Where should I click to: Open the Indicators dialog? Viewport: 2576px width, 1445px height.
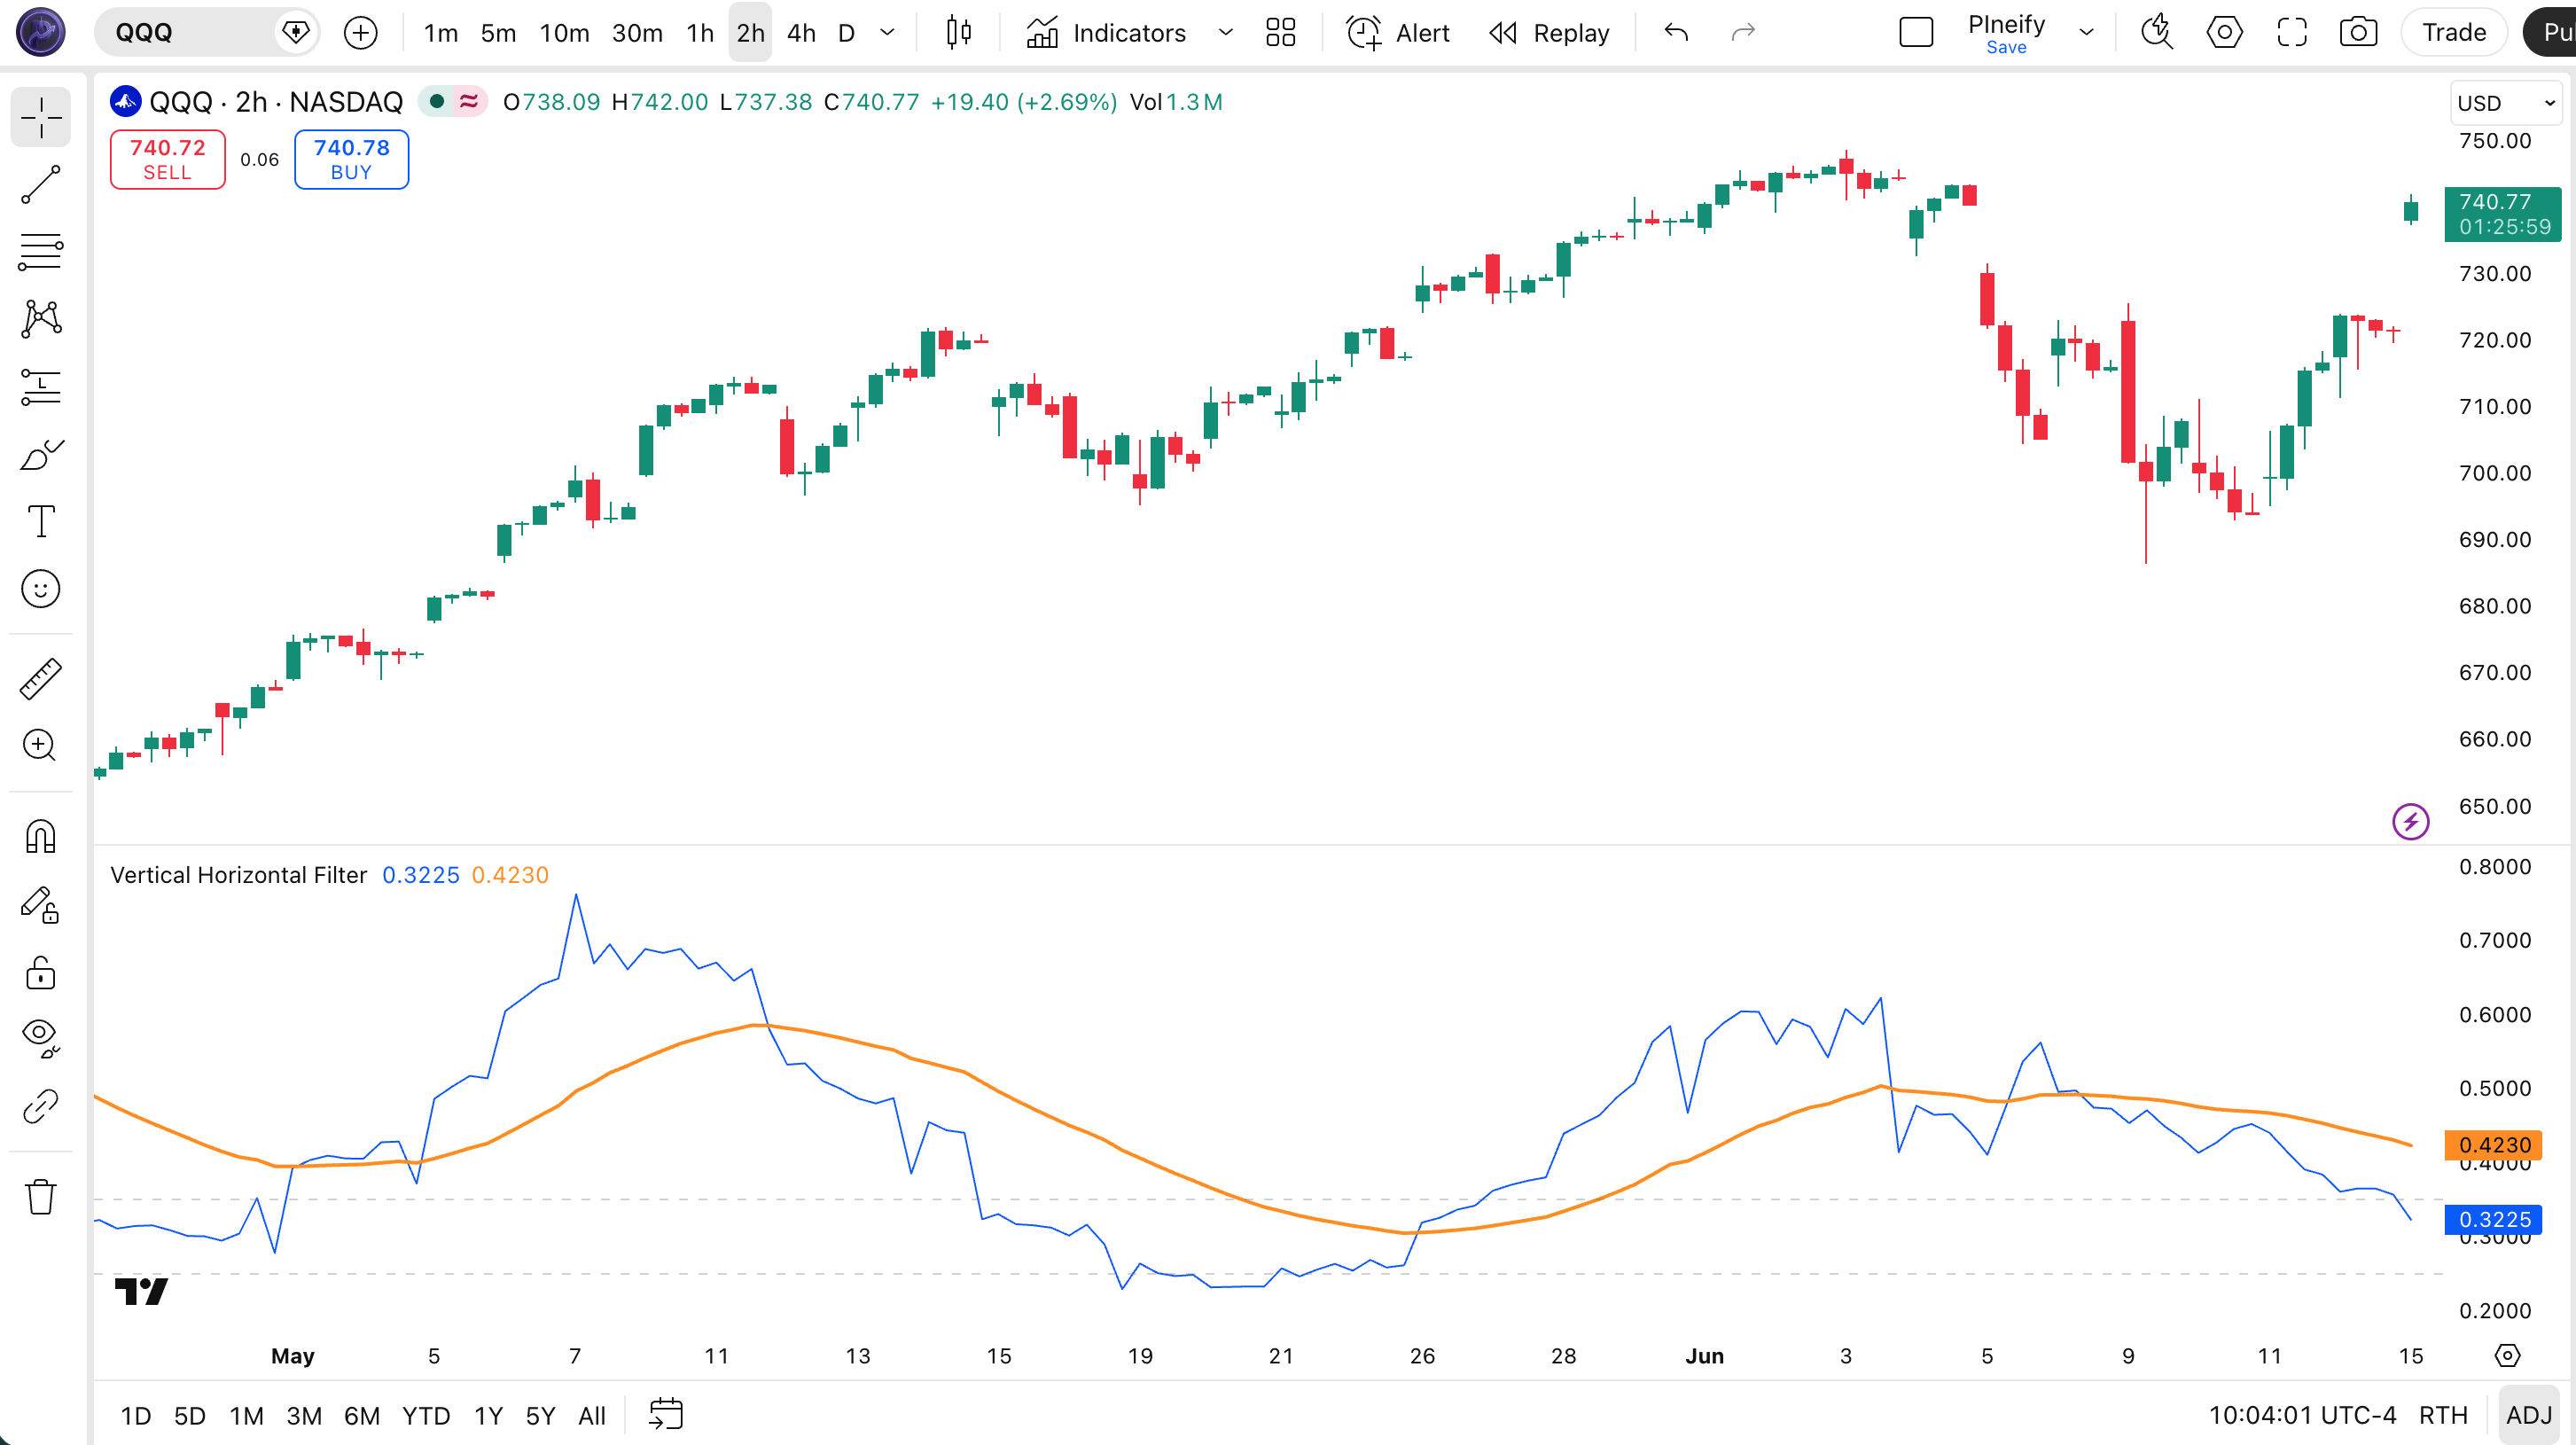1106,33
